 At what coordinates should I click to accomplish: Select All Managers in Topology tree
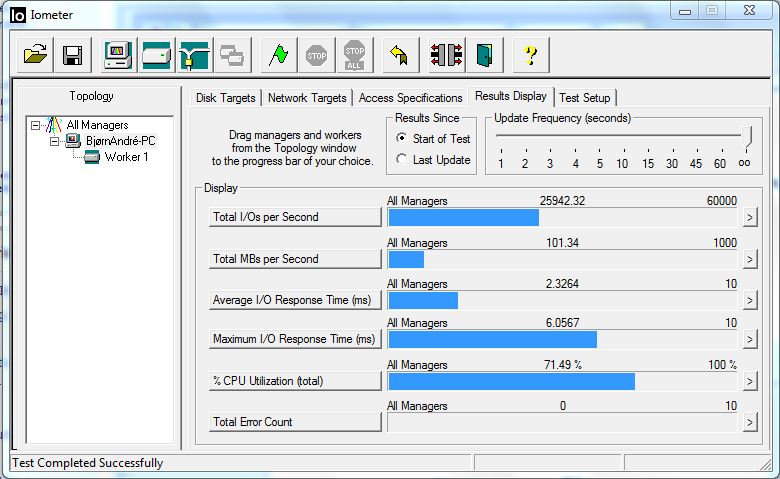point(98,125)
